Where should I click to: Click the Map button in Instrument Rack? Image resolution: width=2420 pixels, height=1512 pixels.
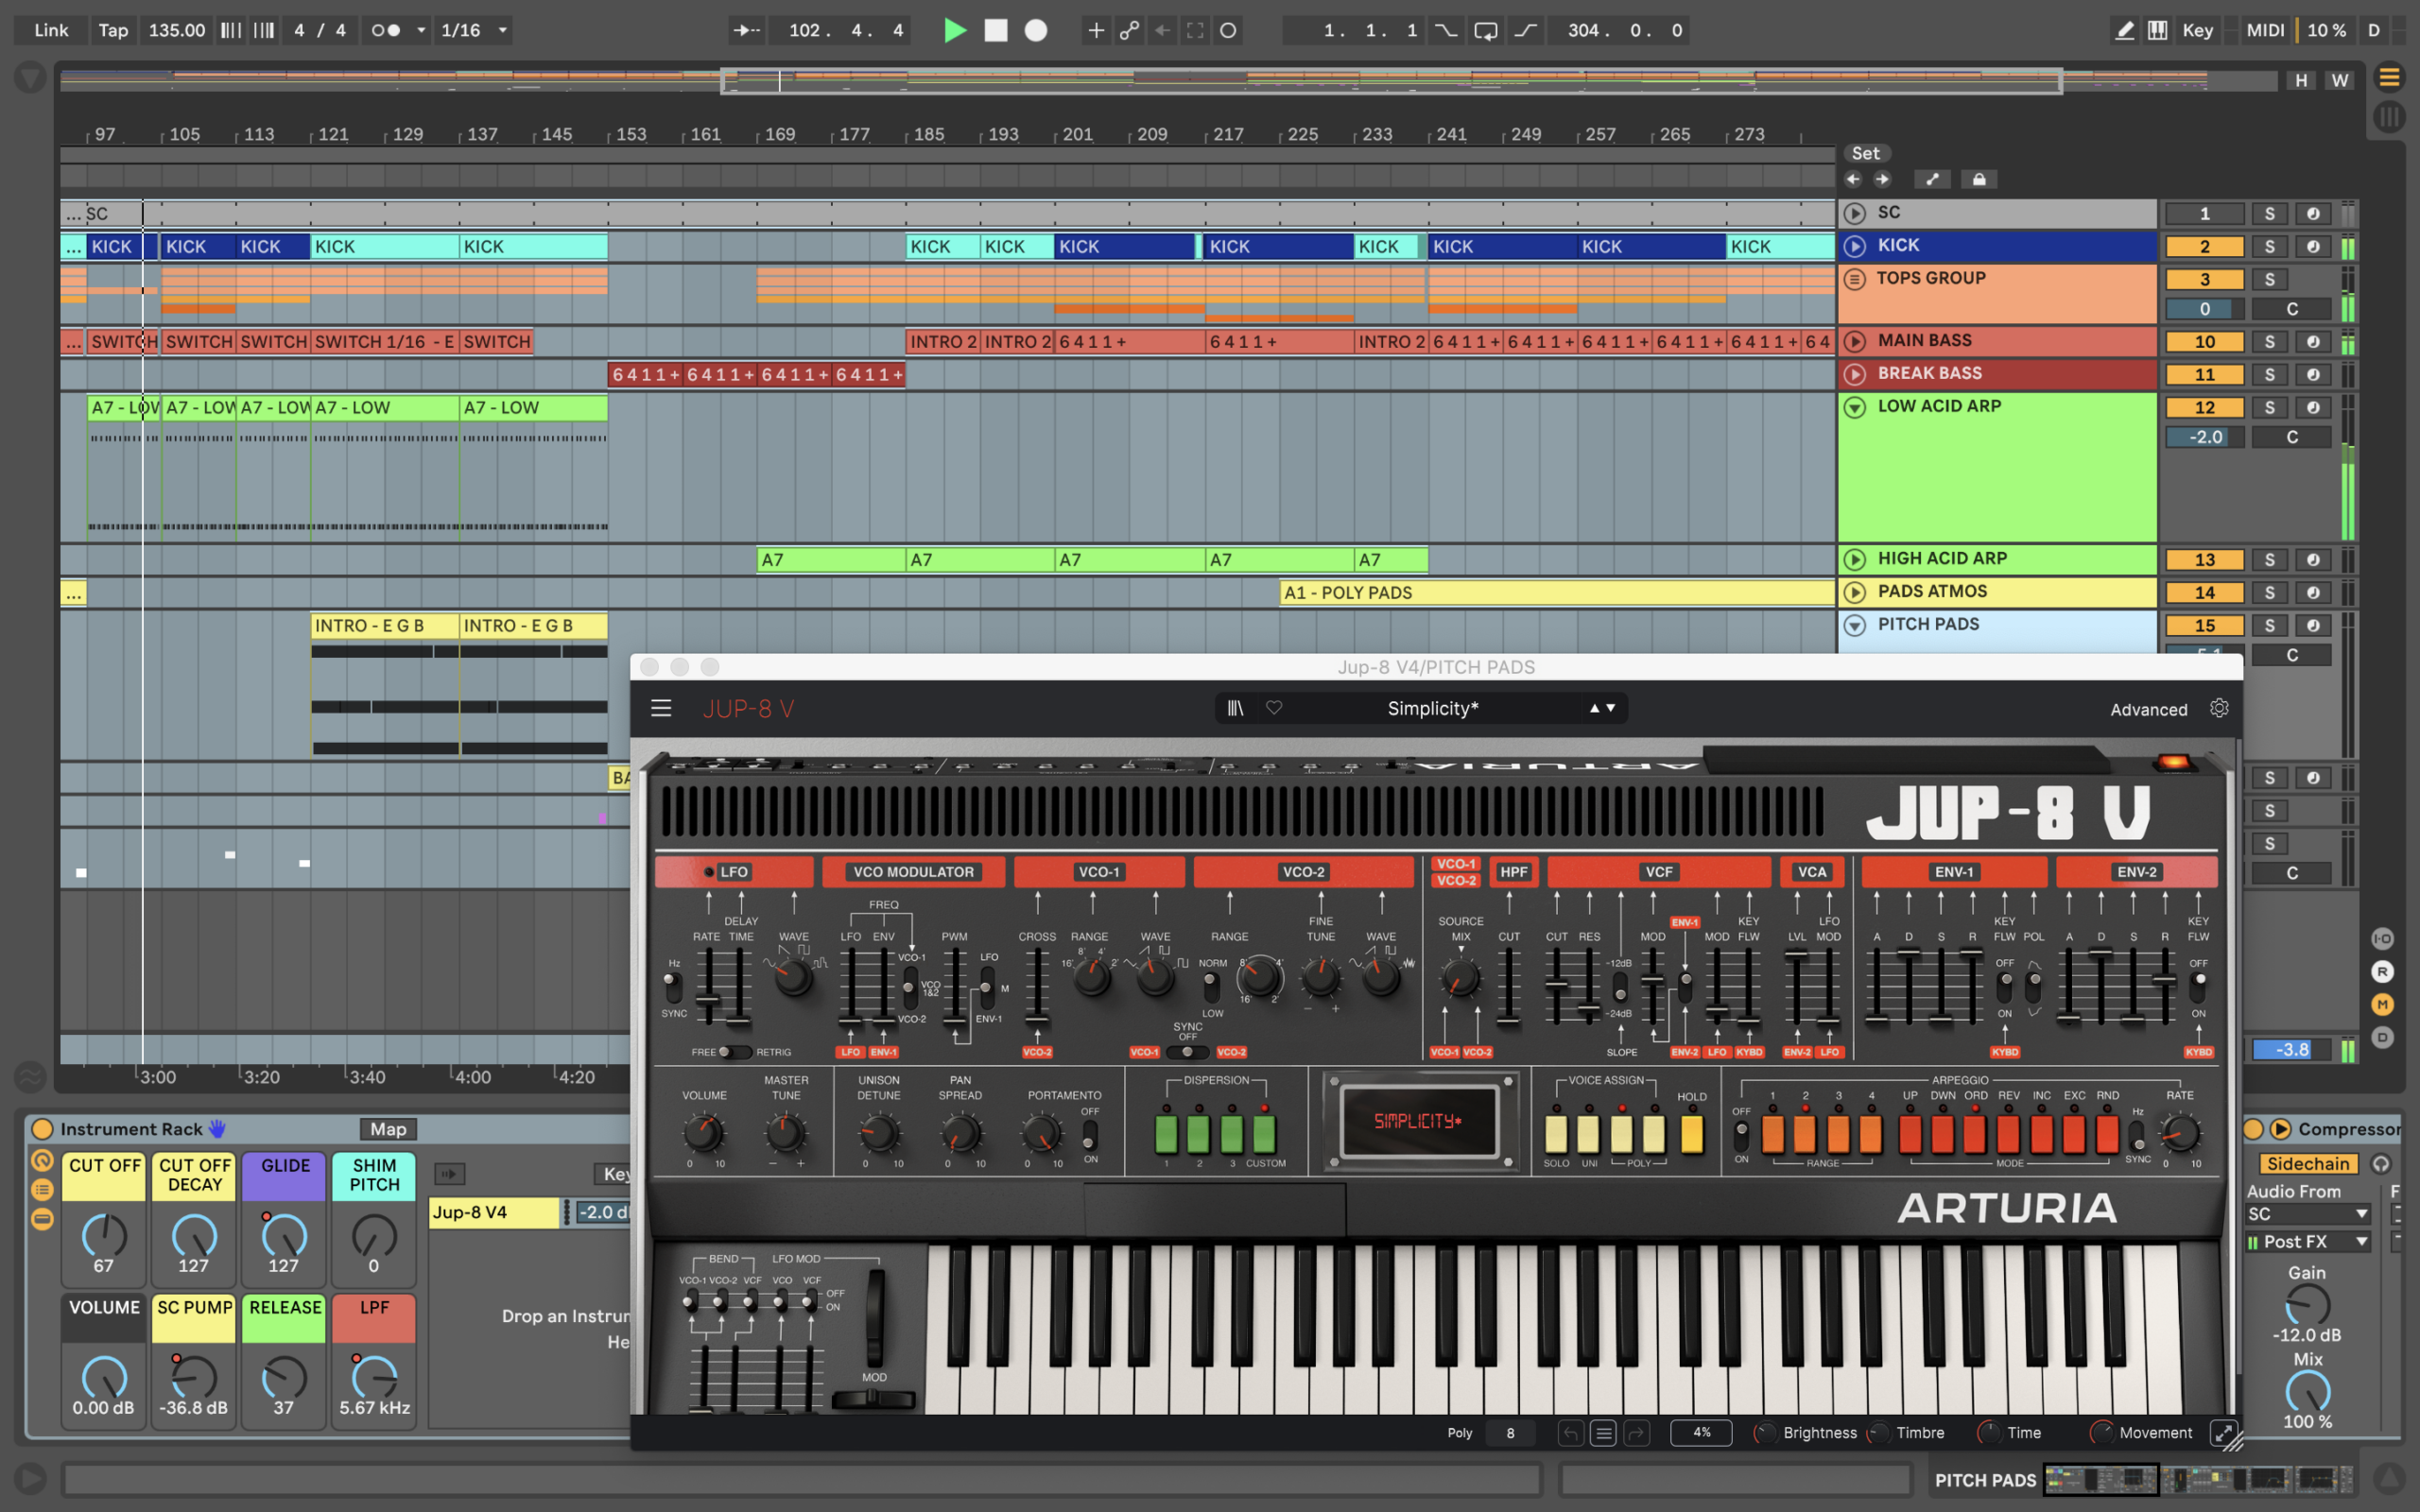tap(388, 1129)
